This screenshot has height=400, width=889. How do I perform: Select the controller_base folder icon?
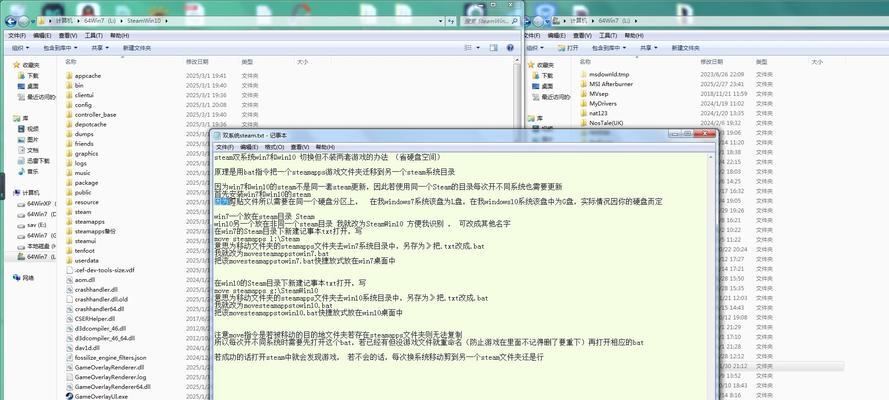click(69, 114)
